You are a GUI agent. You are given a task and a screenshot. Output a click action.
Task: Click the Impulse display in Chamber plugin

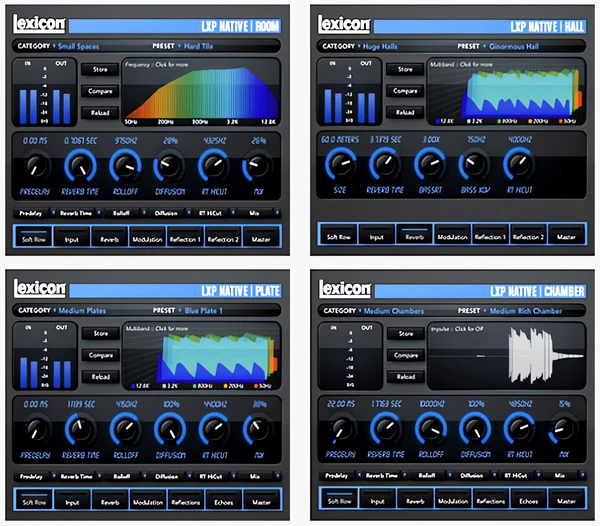pos(507,356)
